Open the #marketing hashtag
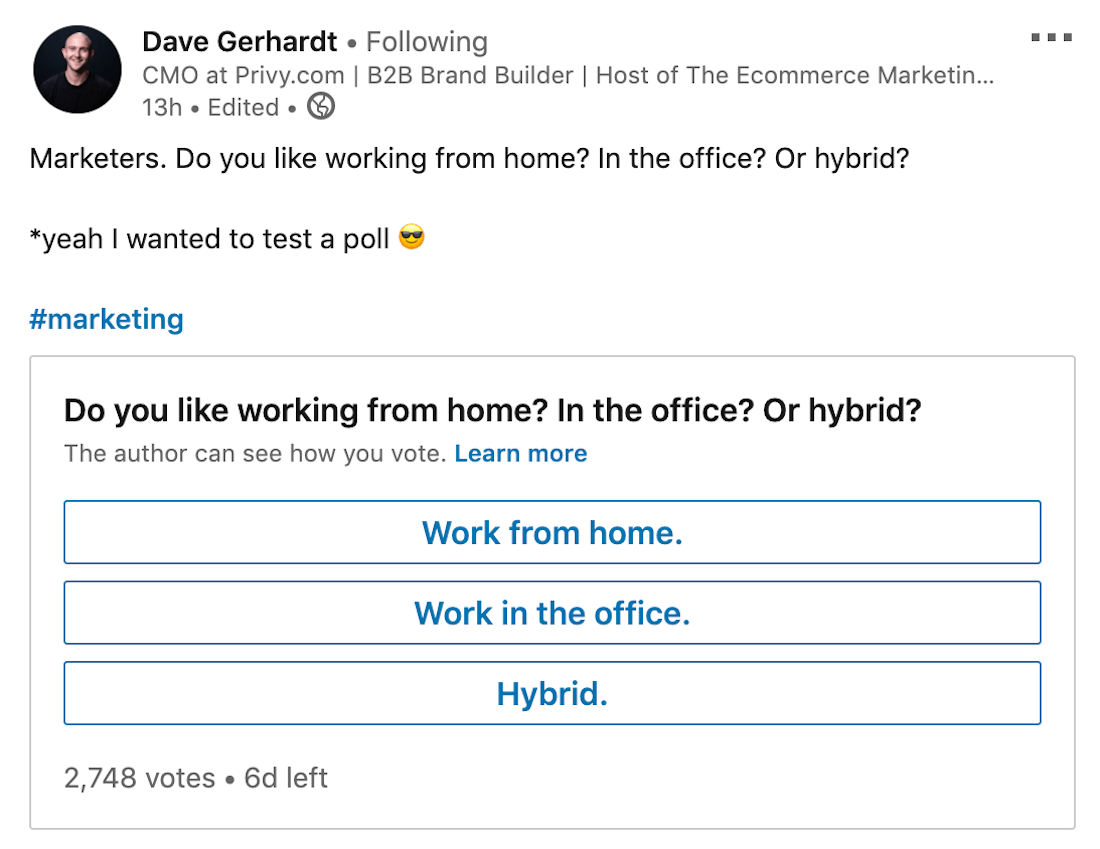Viewport: 1100px width, 849px height. (x=107, y=320)
